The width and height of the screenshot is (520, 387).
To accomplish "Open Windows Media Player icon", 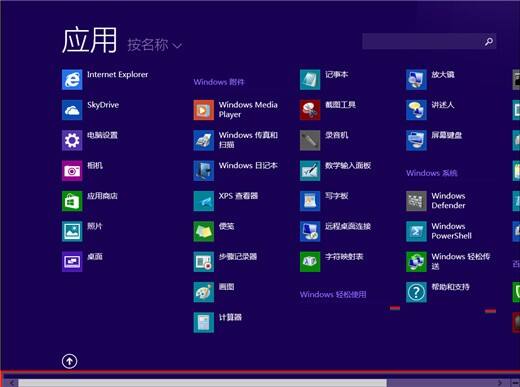I will click(x=204, y=110).
